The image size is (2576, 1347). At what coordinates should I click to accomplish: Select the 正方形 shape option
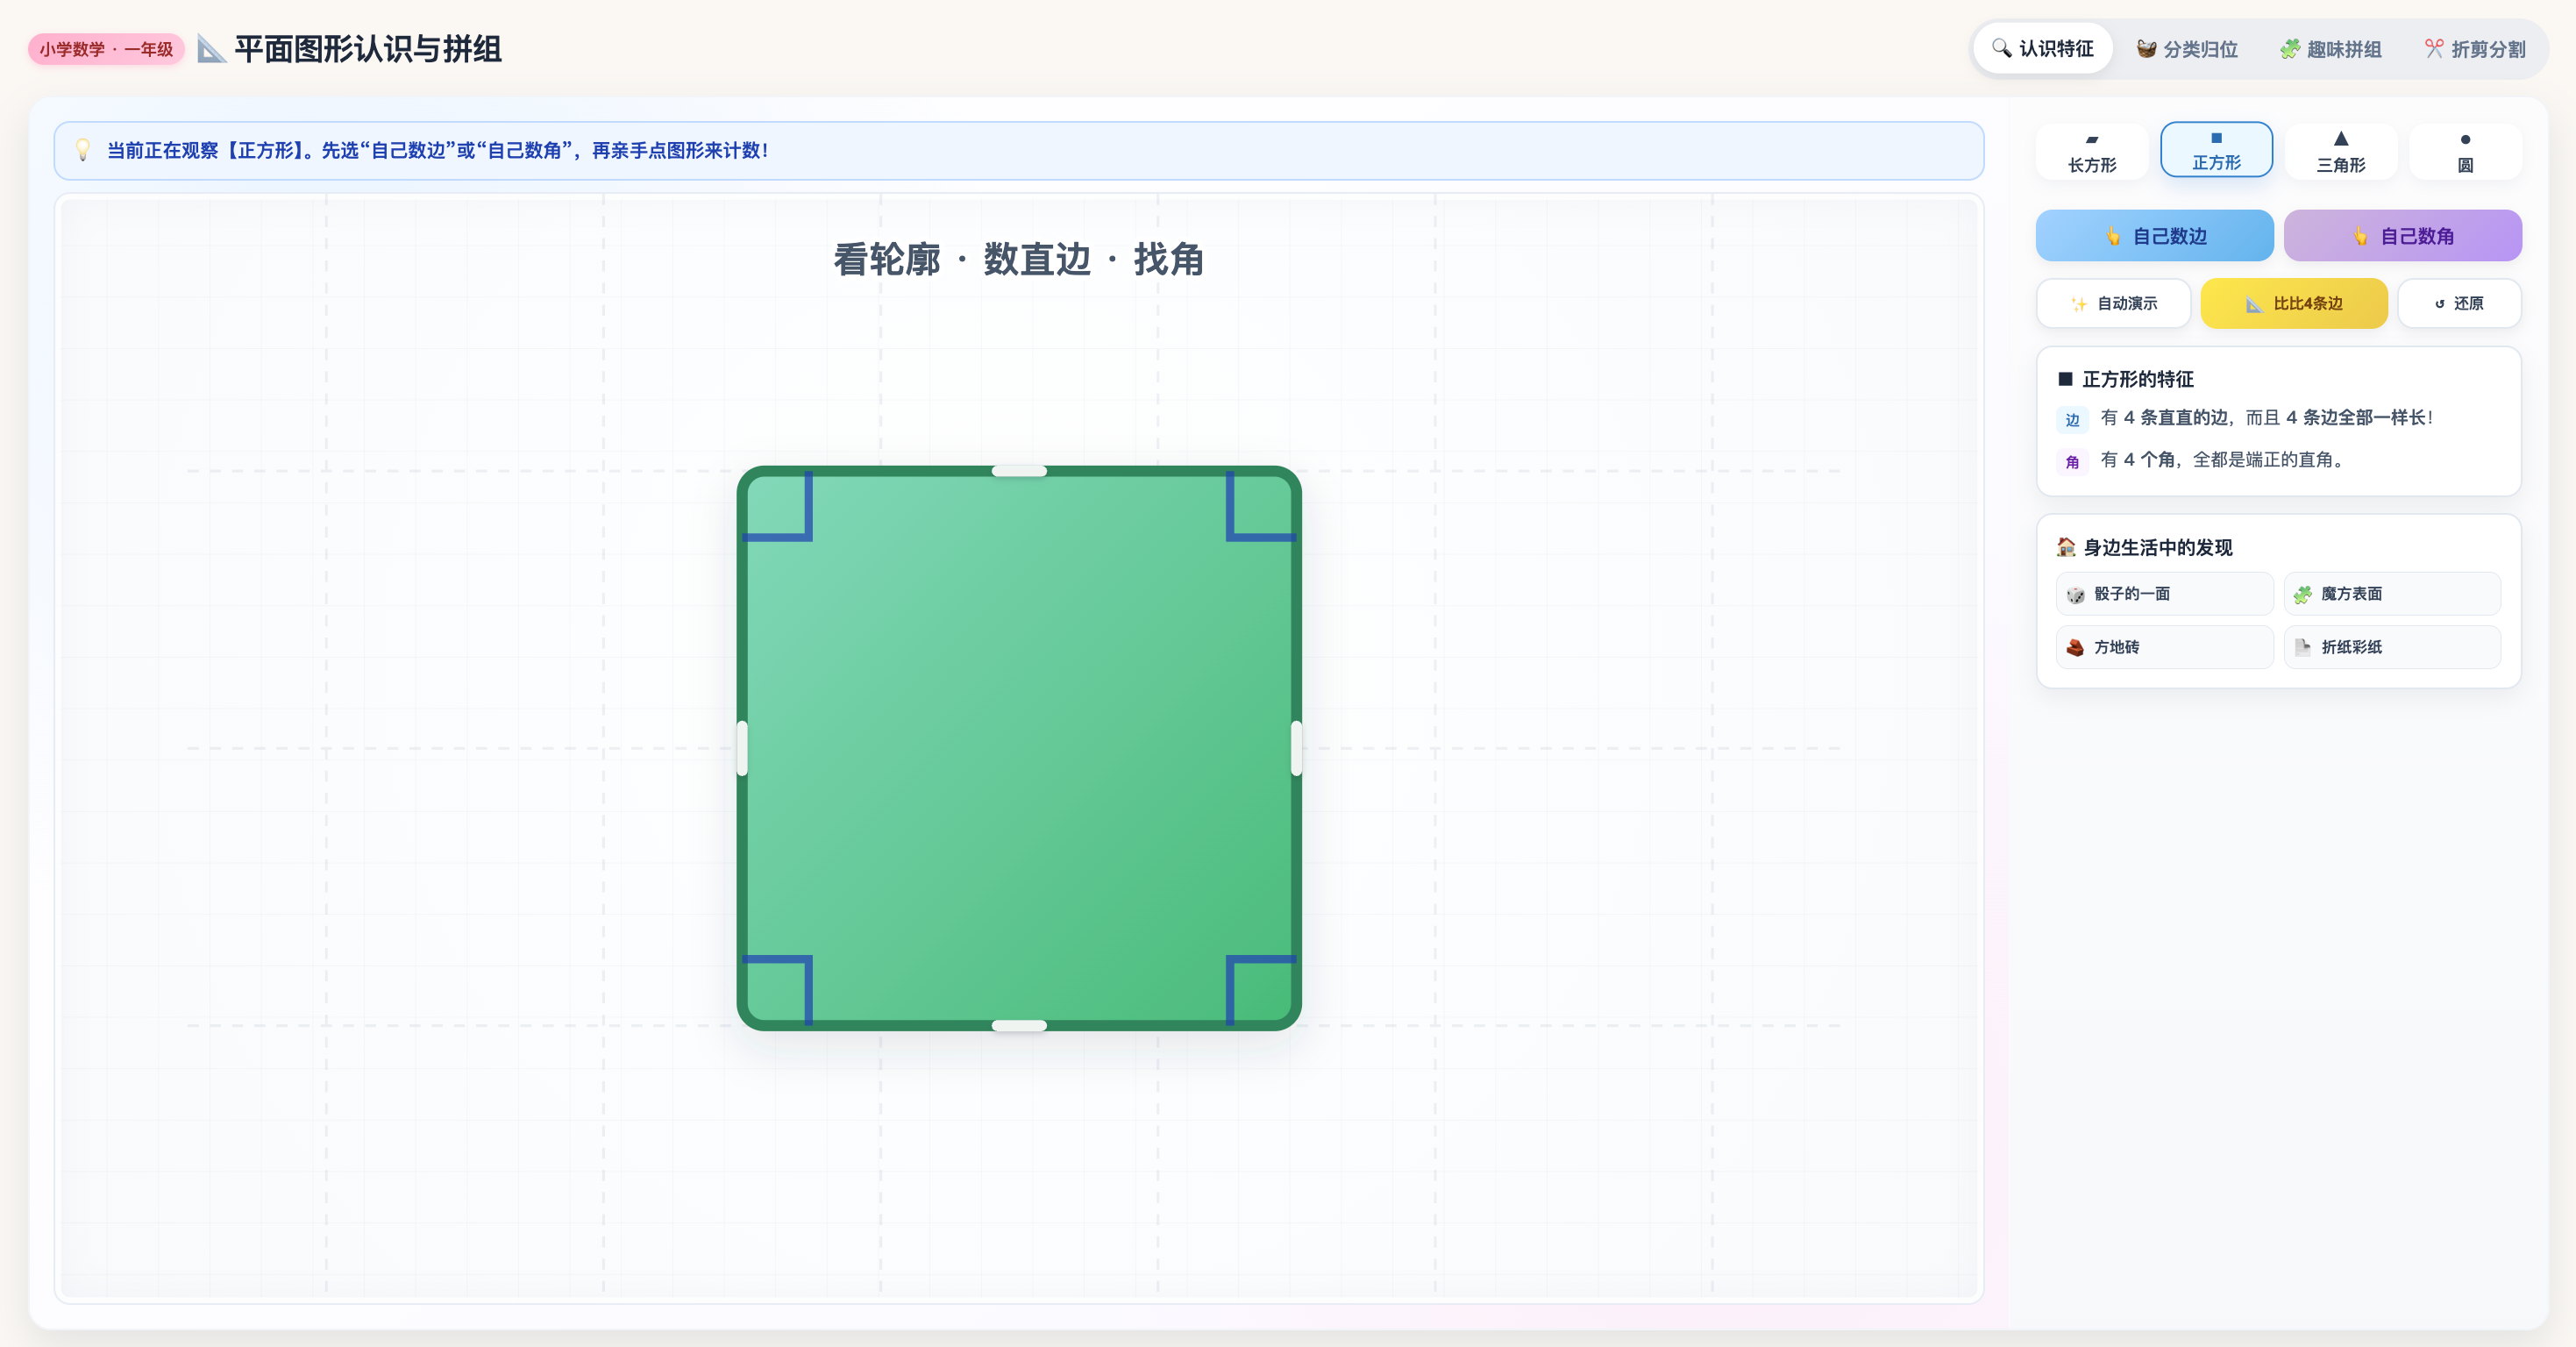point(2216,150)
